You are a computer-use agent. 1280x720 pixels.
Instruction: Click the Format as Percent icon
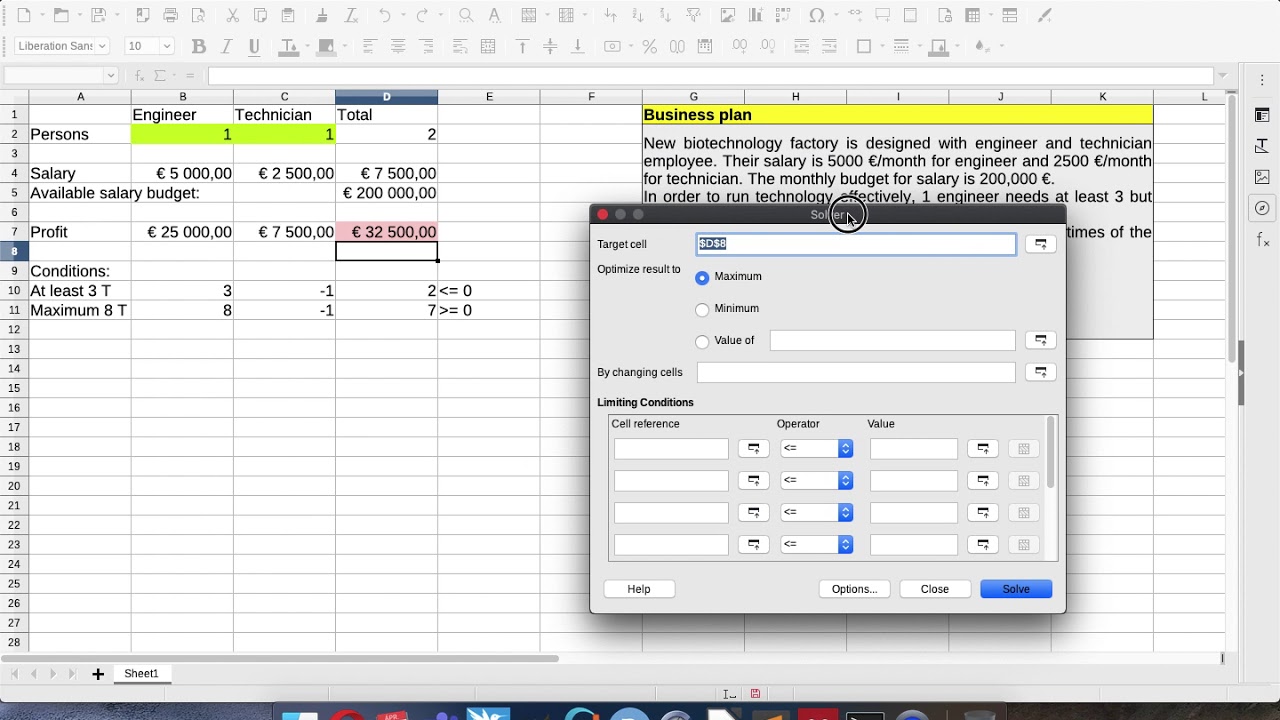[649, 47]
